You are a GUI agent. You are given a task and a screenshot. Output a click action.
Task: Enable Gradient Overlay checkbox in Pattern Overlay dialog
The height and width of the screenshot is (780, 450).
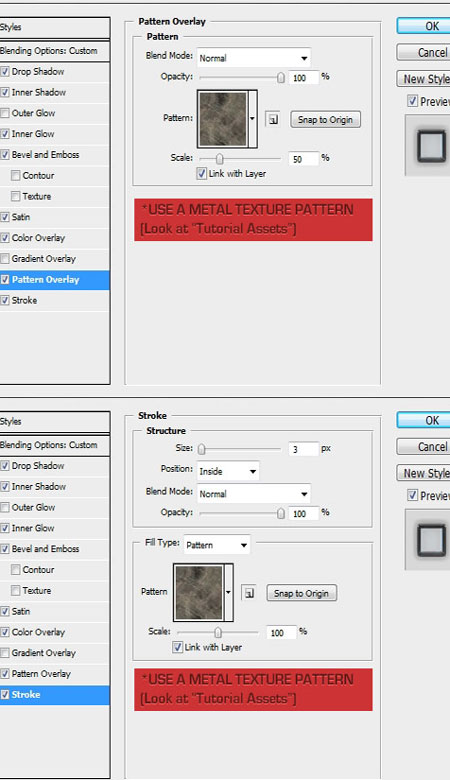[5, 259]
